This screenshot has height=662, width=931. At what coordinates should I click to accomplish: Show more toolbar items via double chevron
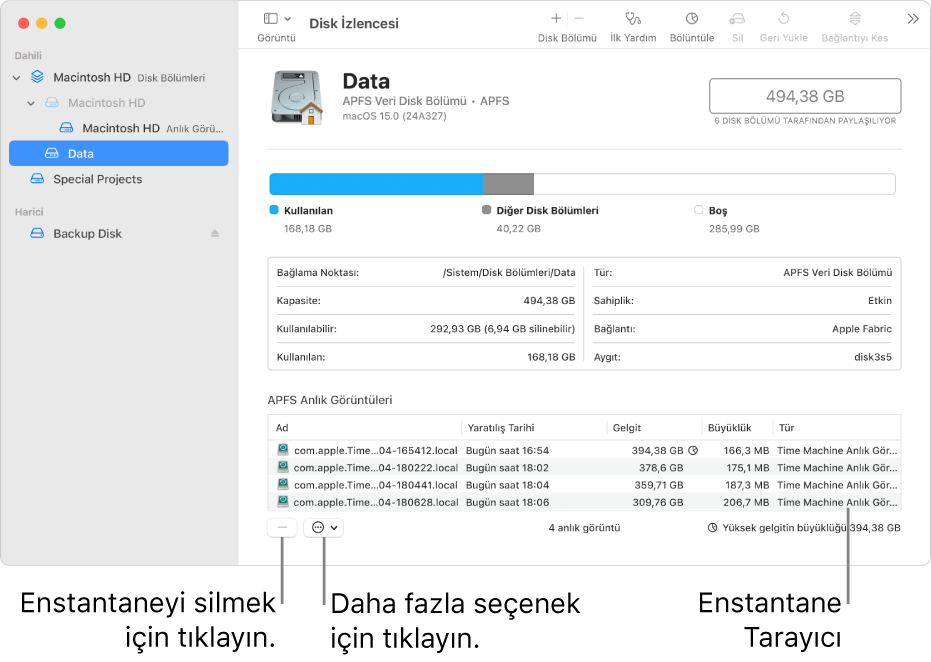pyautogui.click(x=913, y=19)
